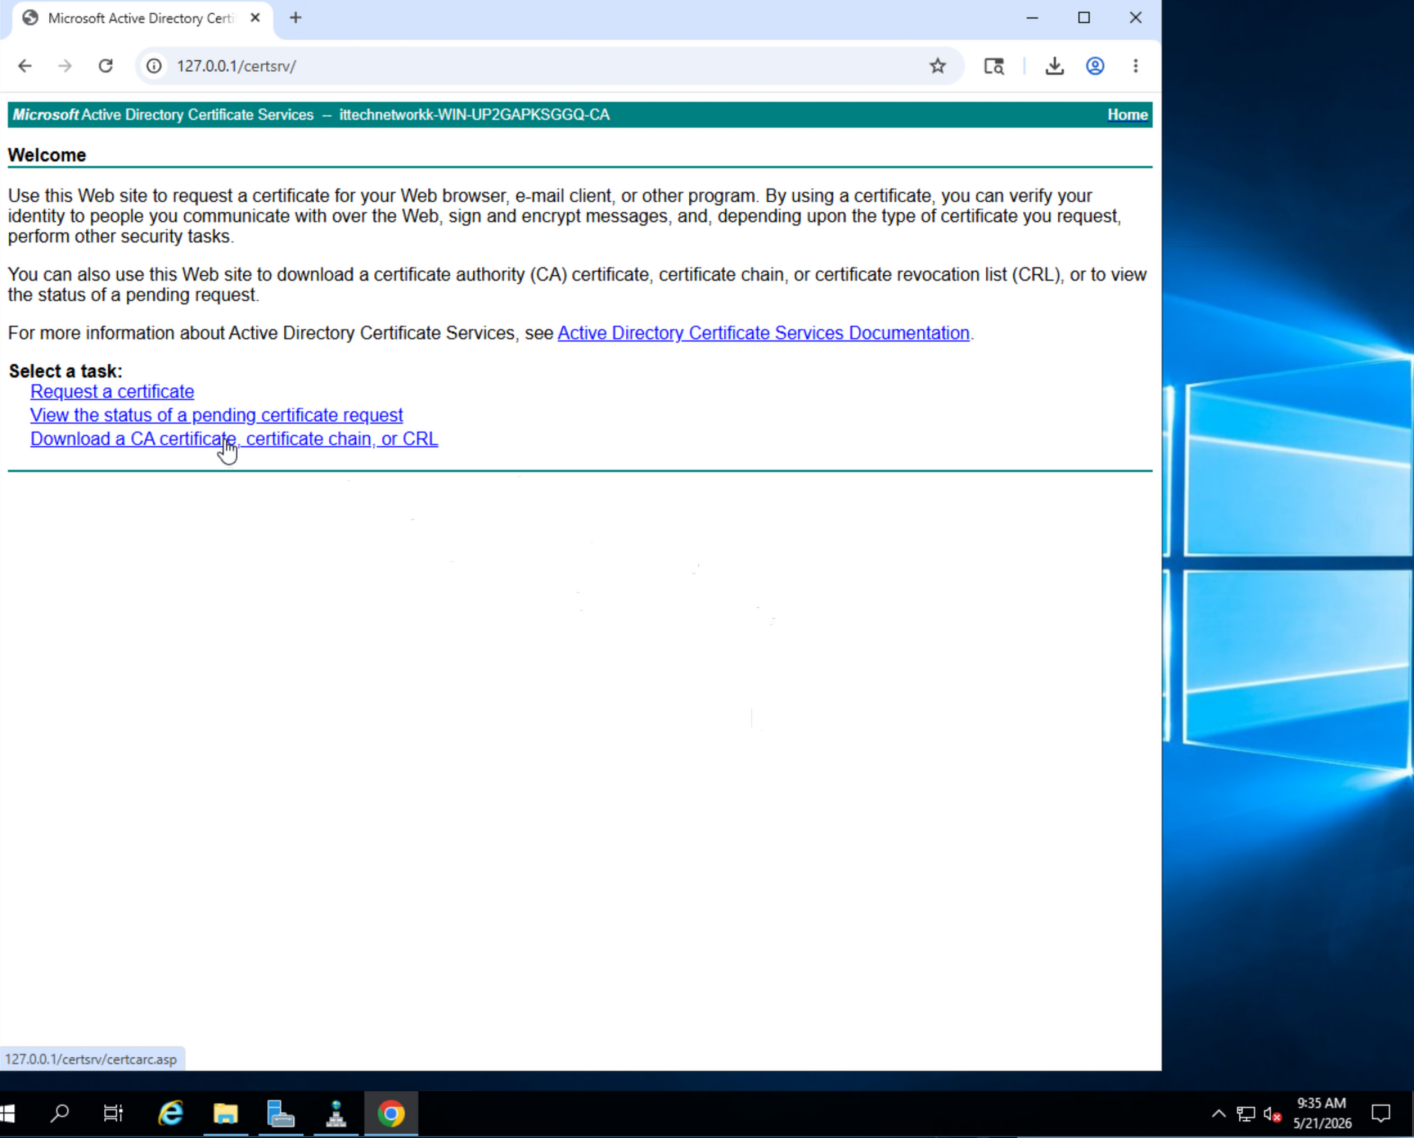The image size is (1414, 1138).
Task: Open taskbar search magnifier
Action: (x=60, y=1113)
